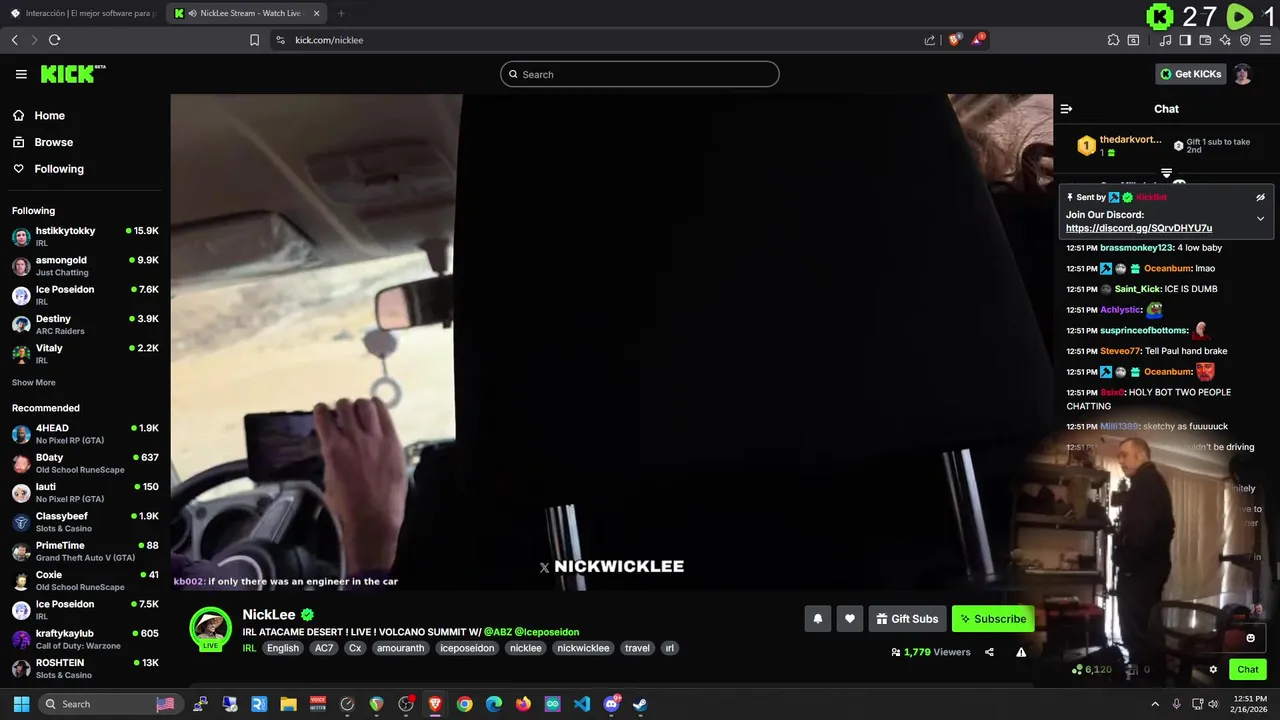Viewport: 1280px width, 720px height.
Task: Click the English stream tag
Action: [283, 648]
